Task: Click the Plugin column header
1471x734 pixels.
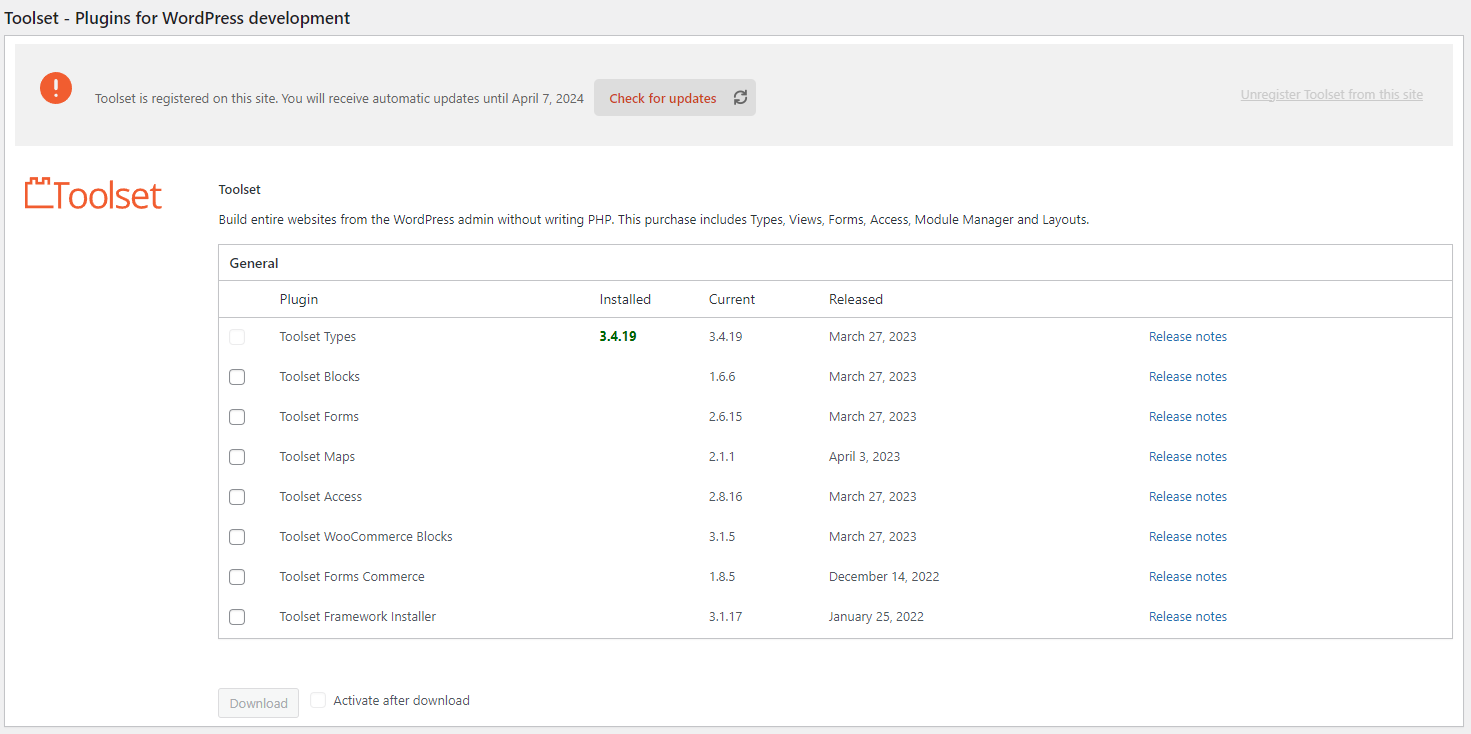Action: (x=299, y=299)
